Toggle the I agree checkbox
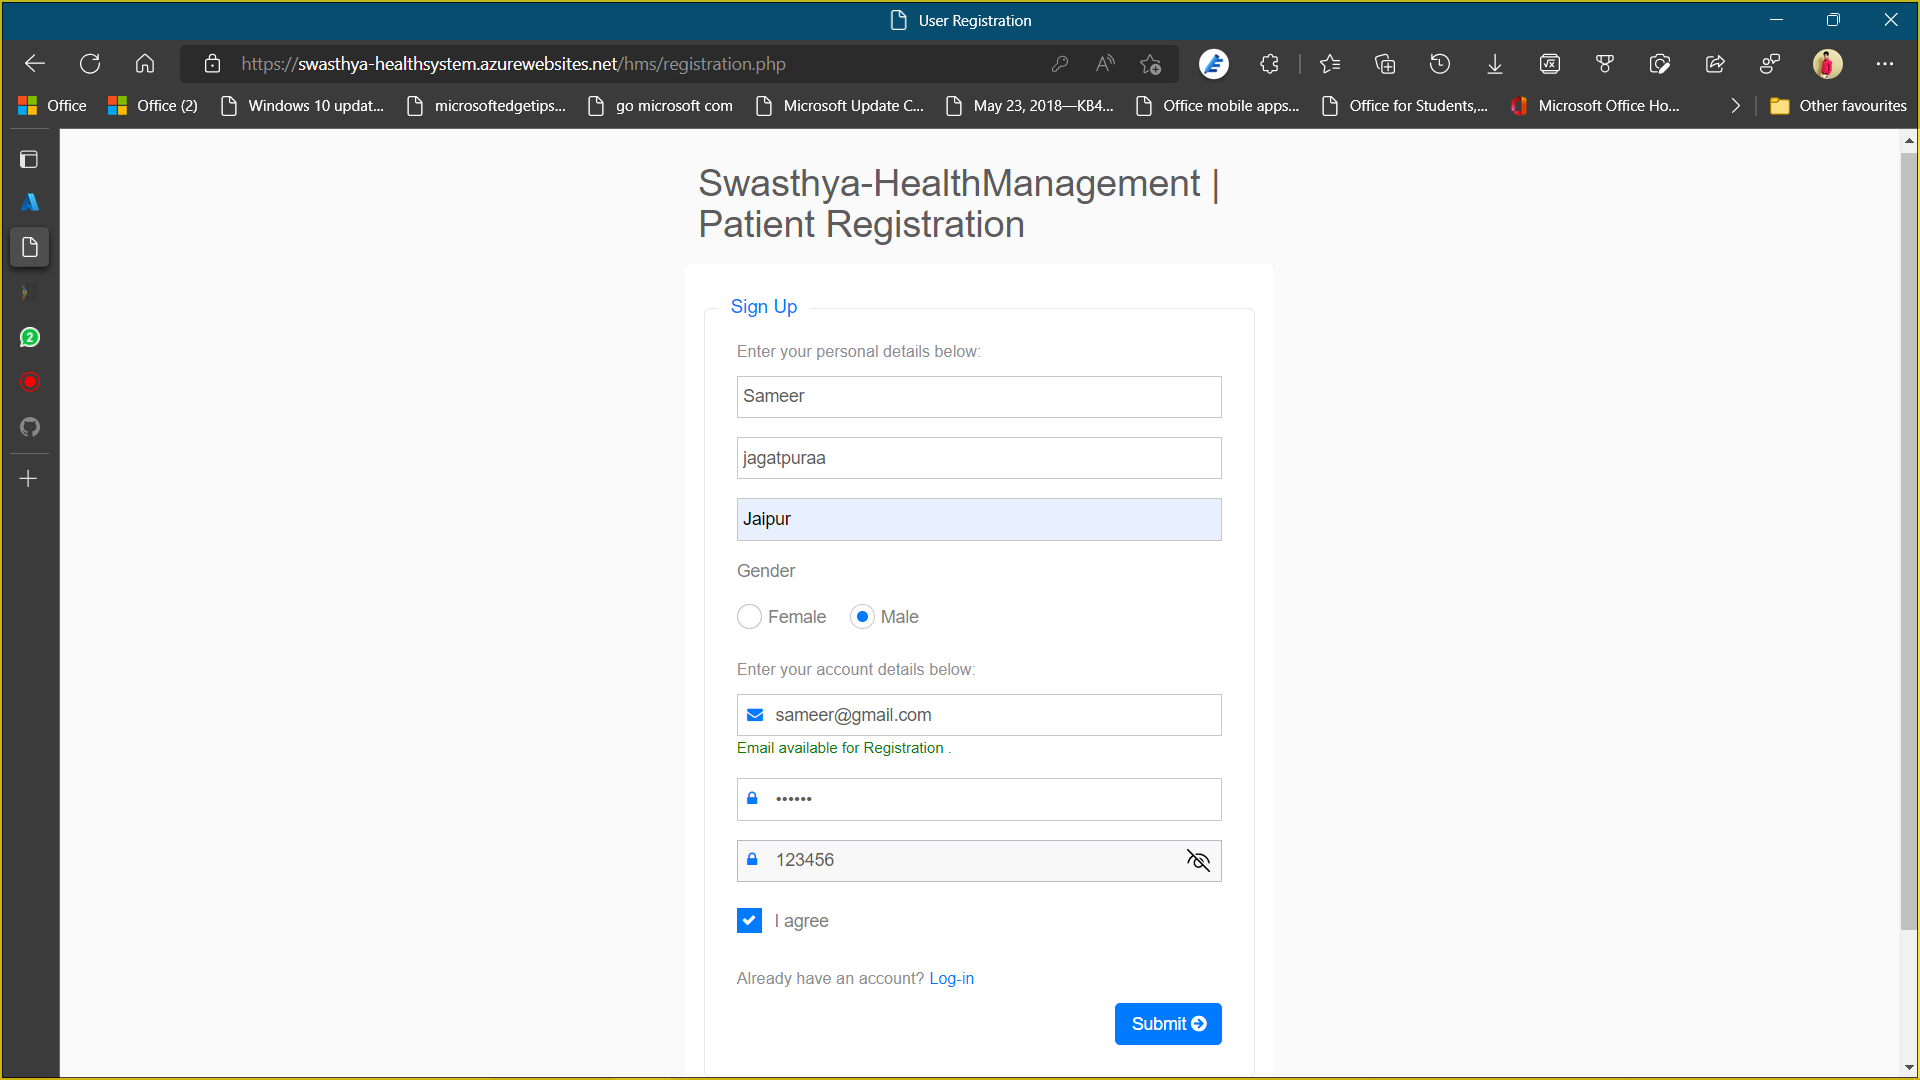This screenshot has width=1920, height=1080. coord(749,920)
